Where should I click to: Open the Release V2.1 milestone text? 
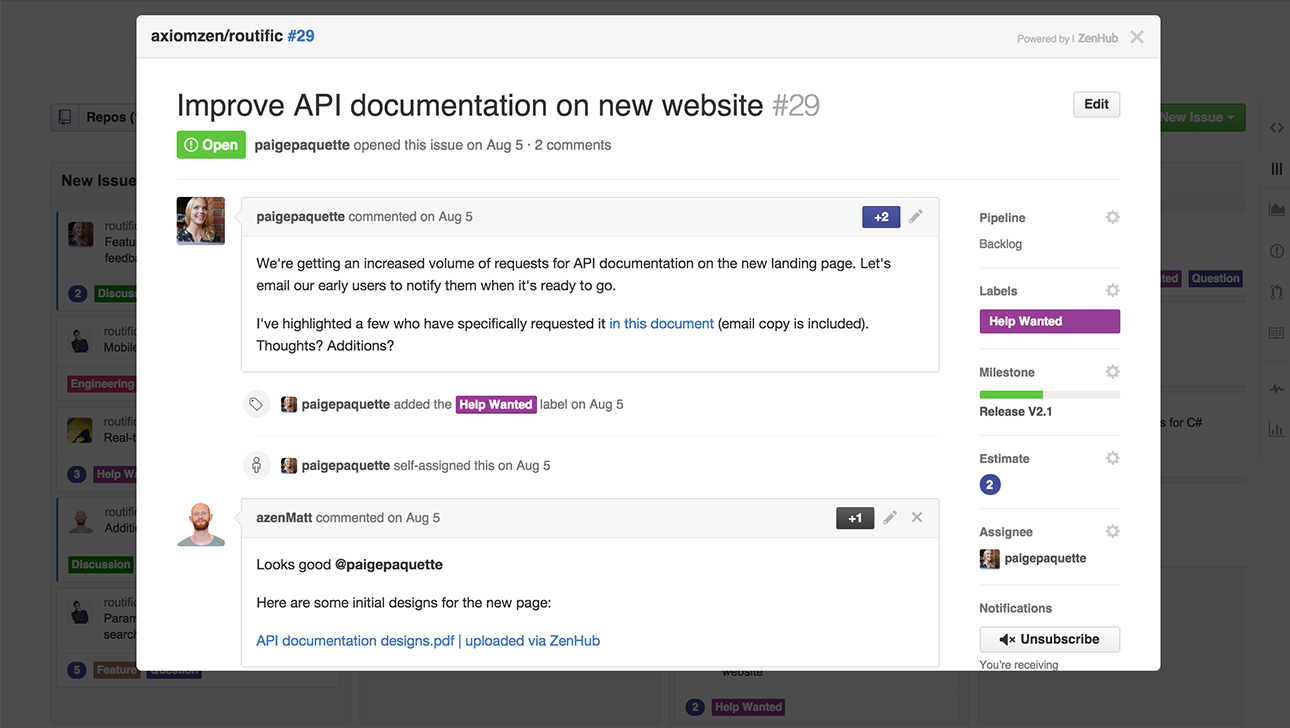point(1015,412)
